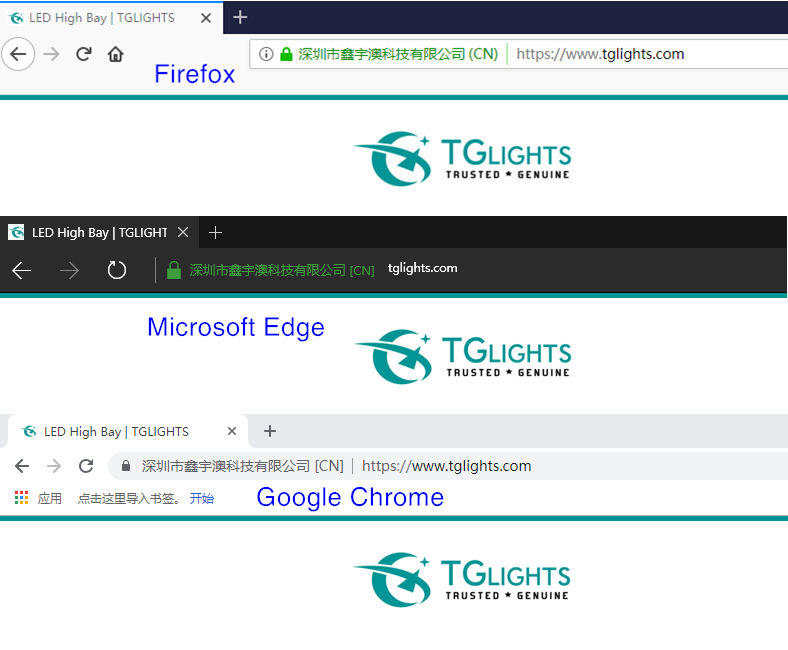788x650 pixels.
Task: Select Edge LED High Bay tab
Action: pos(100,232)
